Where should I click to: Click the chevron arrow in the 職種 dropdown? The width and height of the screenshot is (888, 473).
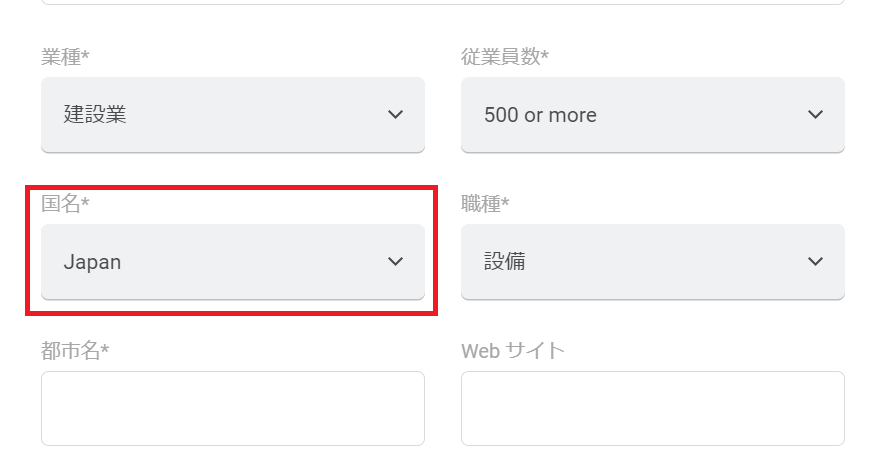tap(815, 261)
